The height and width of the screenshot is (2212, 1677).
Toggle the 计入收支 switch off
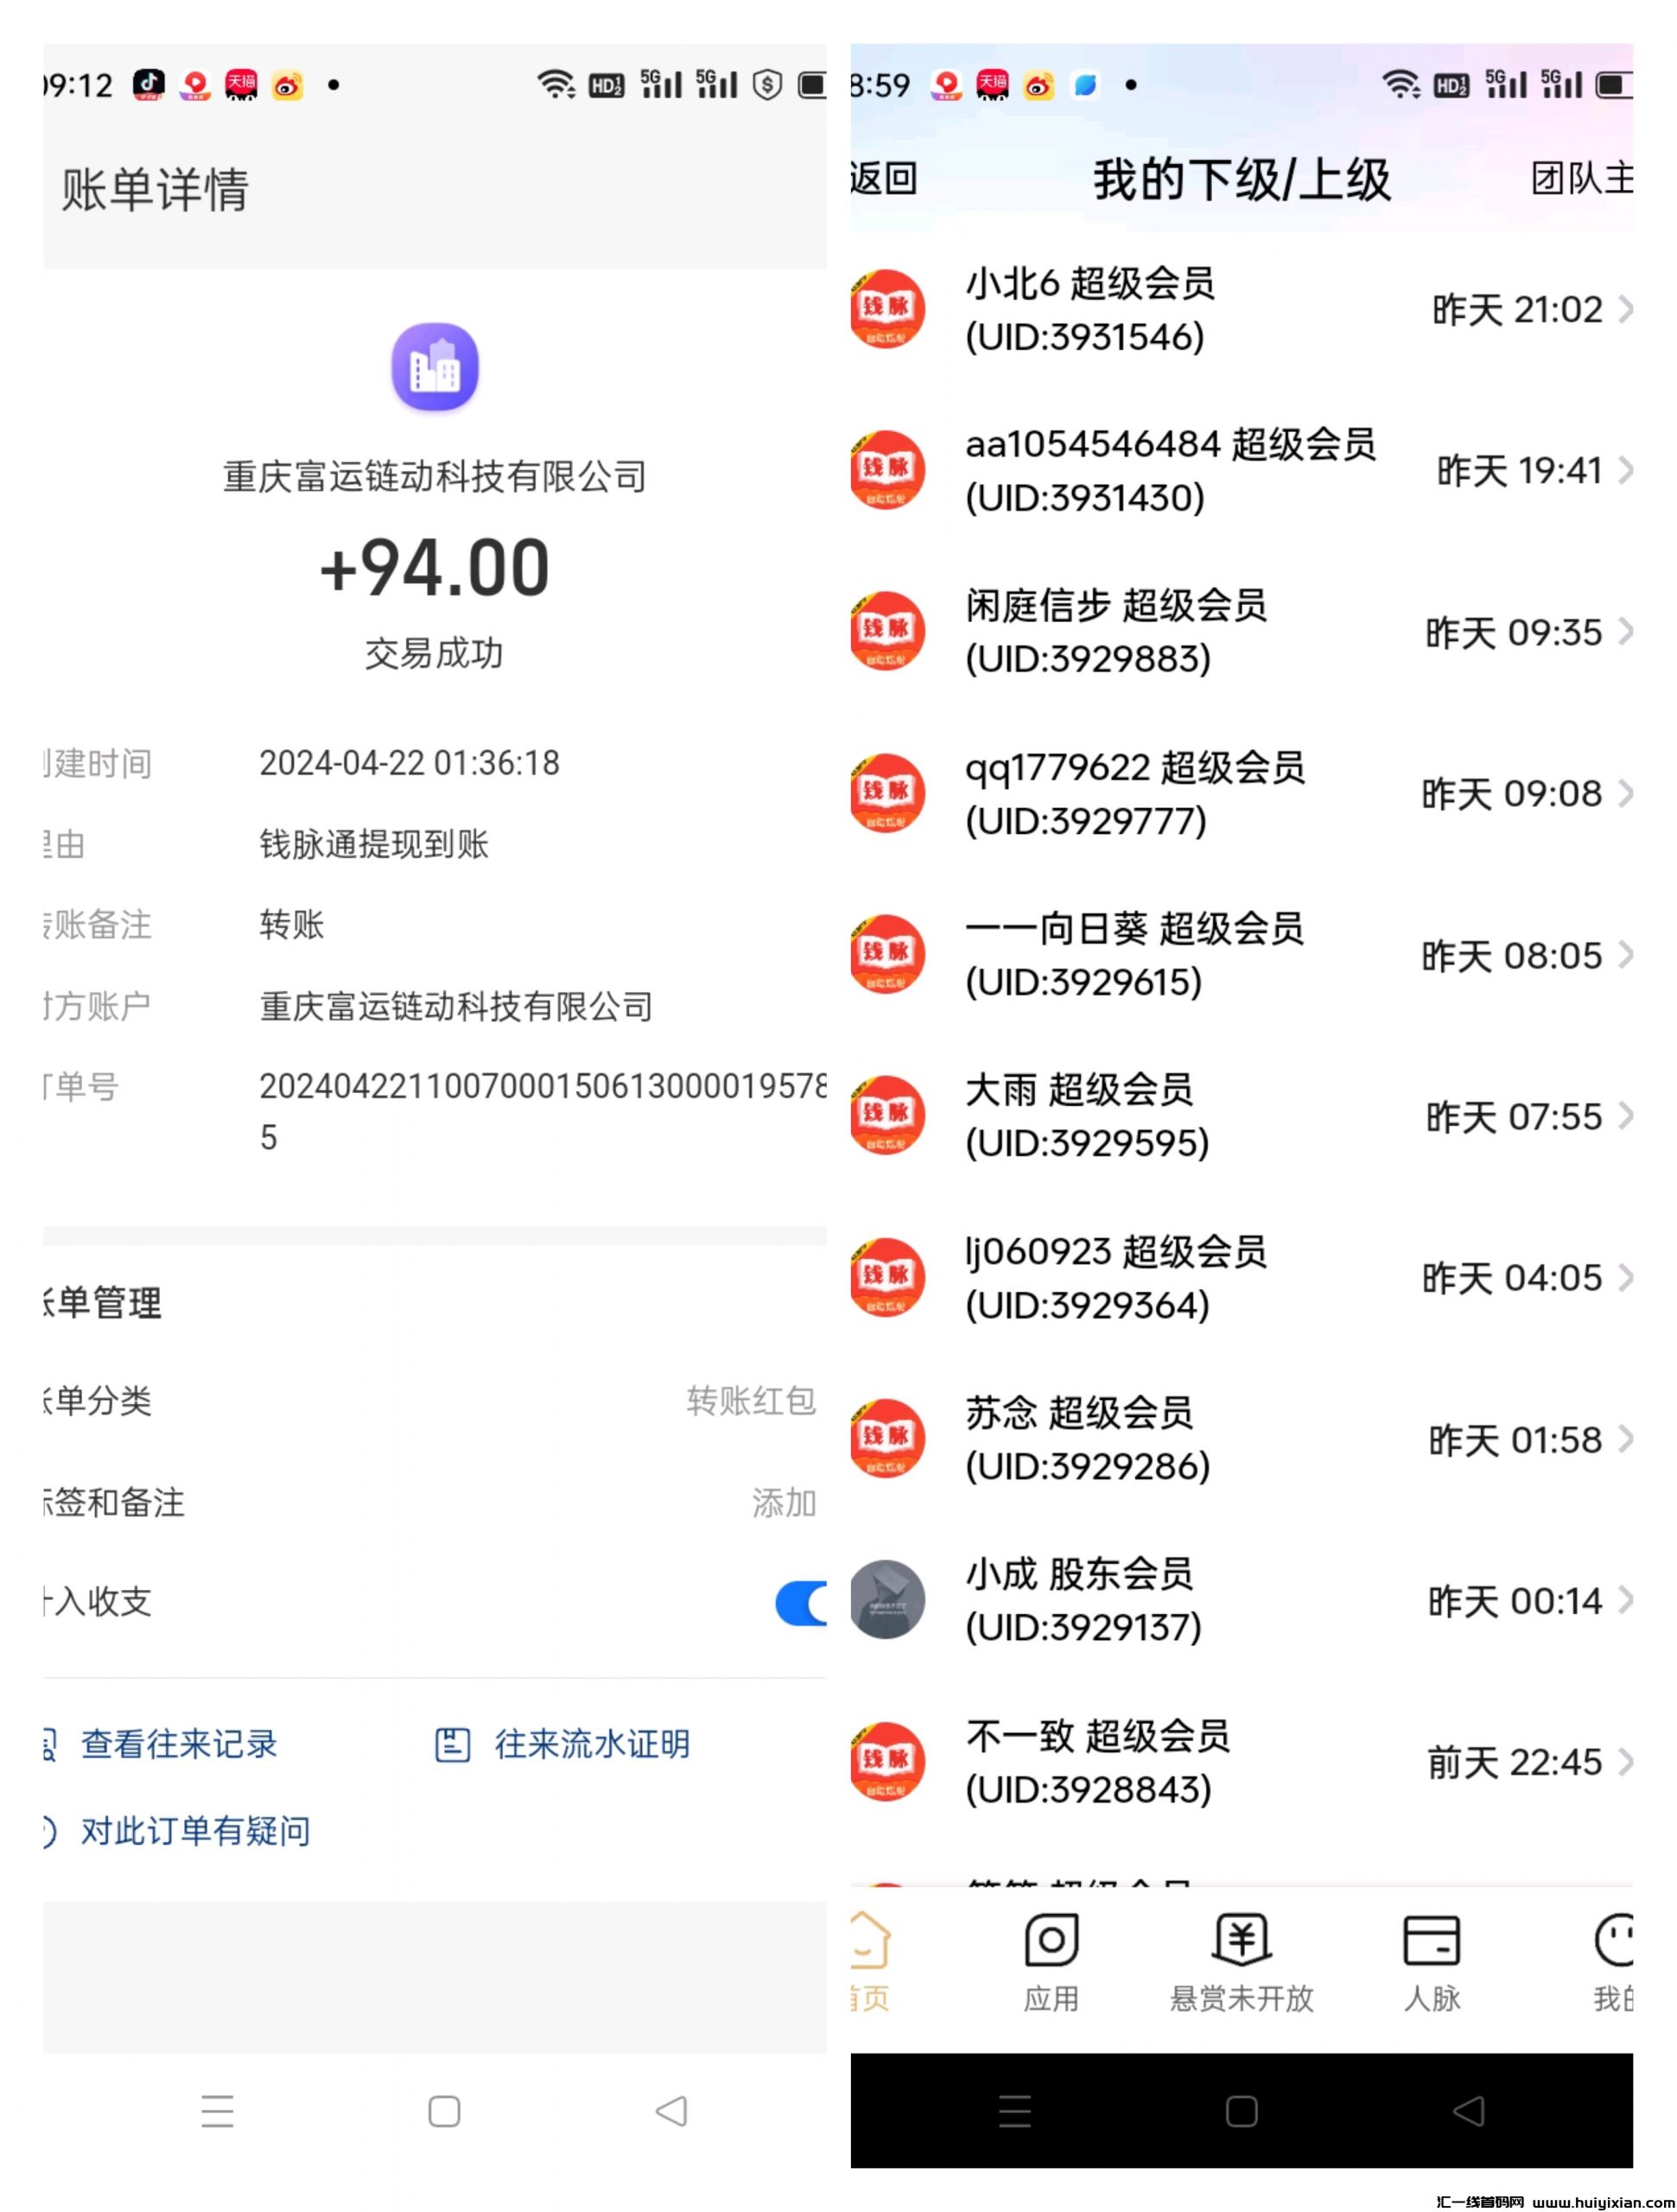coord(802,1603)
